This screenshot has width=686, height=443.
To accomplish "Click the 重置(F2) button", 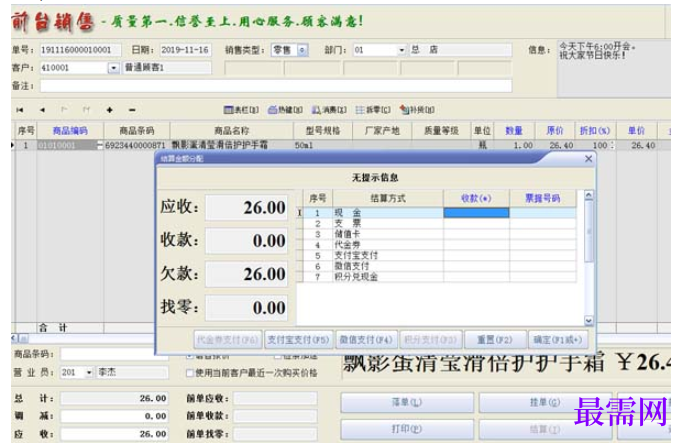I will pyautogui.click(x=494, y=339).
